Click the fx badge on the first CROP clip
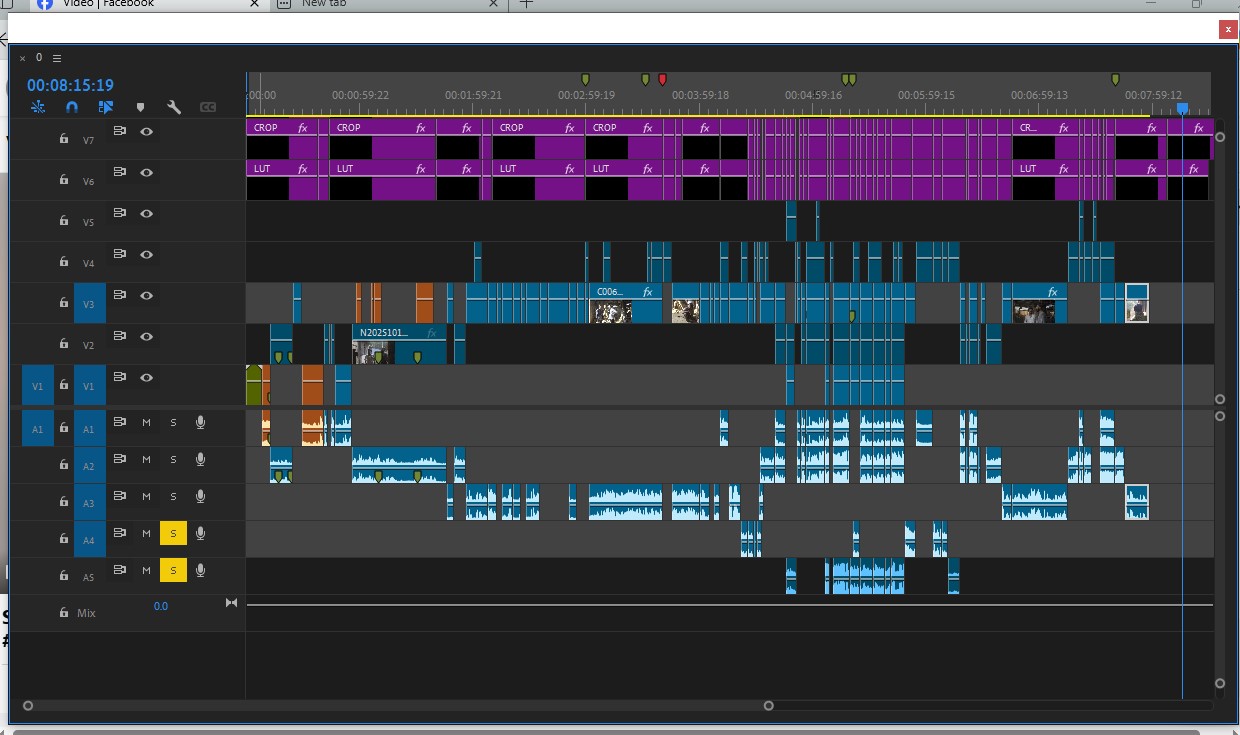 (x=301, y=127)
